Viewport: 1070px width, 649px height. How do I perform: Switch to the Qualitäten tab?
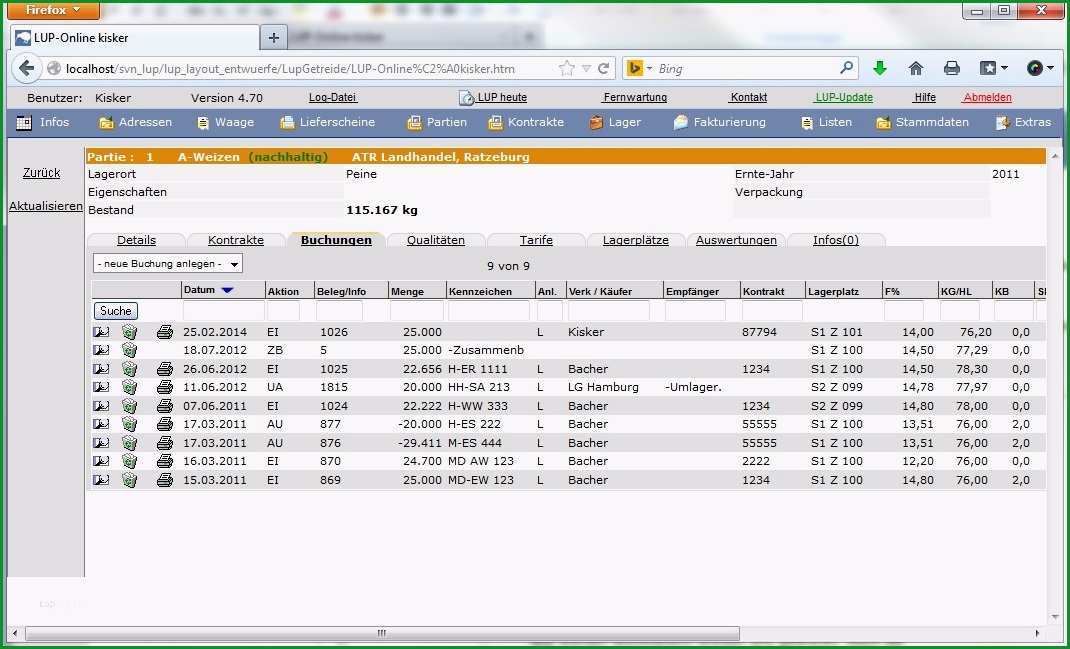click(x=435, y=240)
